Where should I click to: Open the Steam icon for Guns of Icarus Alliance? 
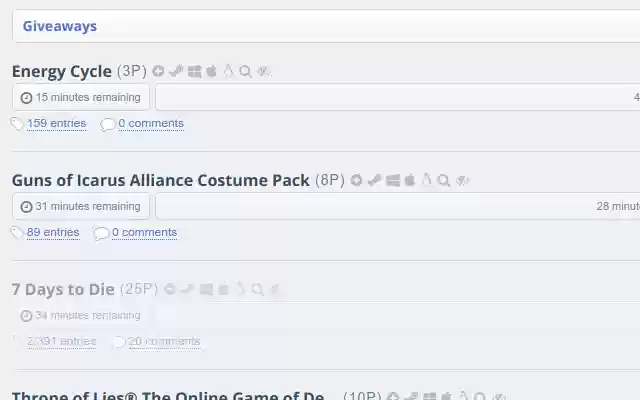[374, 180]
